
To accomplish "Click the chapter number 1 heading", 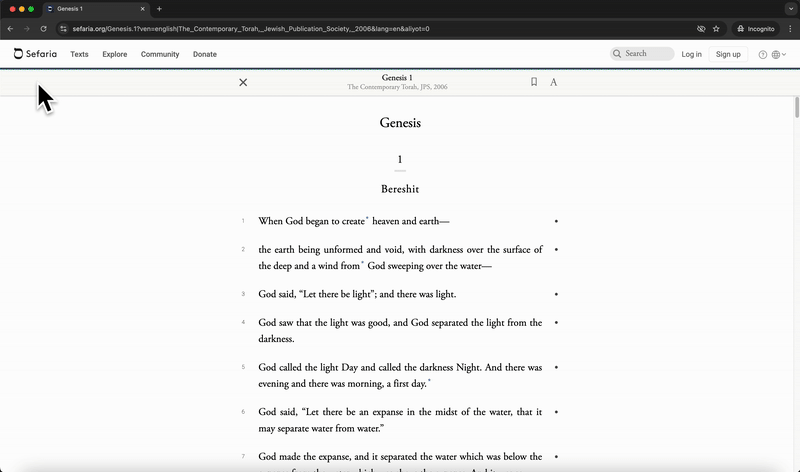I will click(x=400, y=159).
